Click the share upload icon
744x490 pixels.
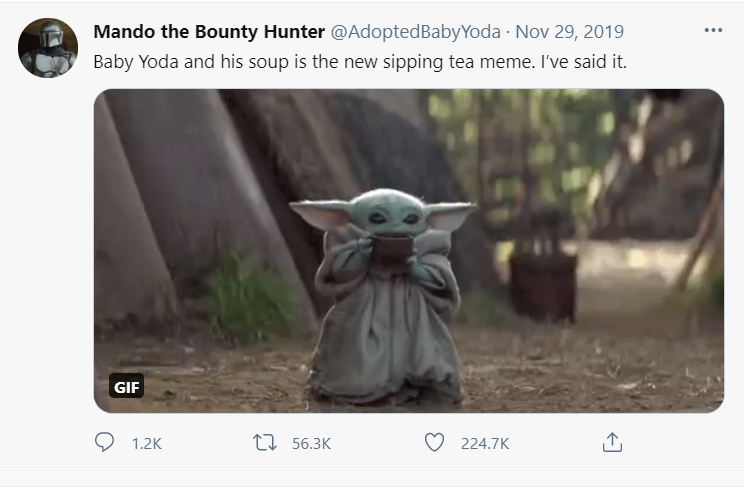click(x=613, y=442)
